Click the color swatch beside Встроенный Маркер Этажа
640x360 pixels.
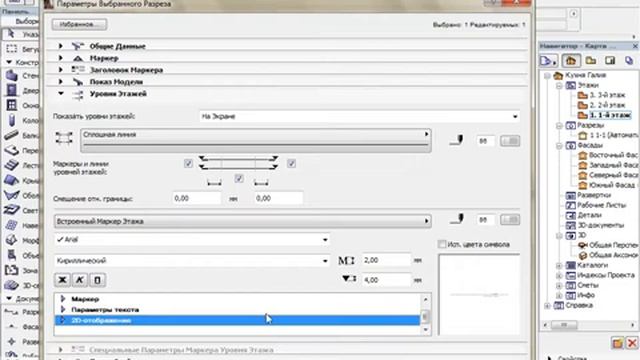(x=510, y=220)
